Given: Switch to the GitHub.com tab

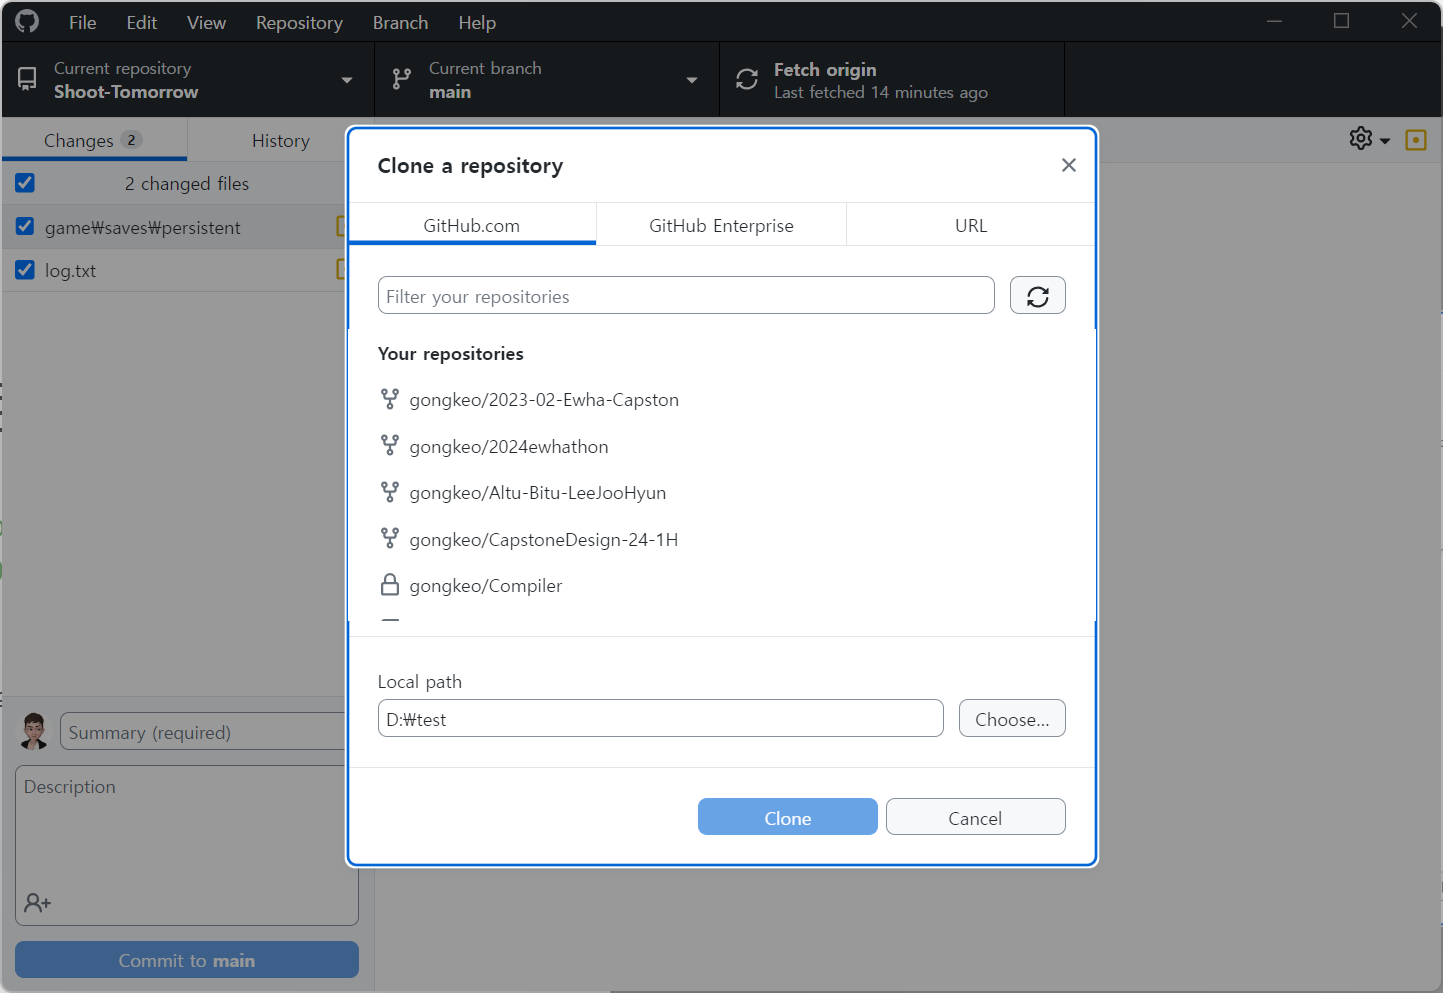Looking at the screenshot, I should (472, 225).
